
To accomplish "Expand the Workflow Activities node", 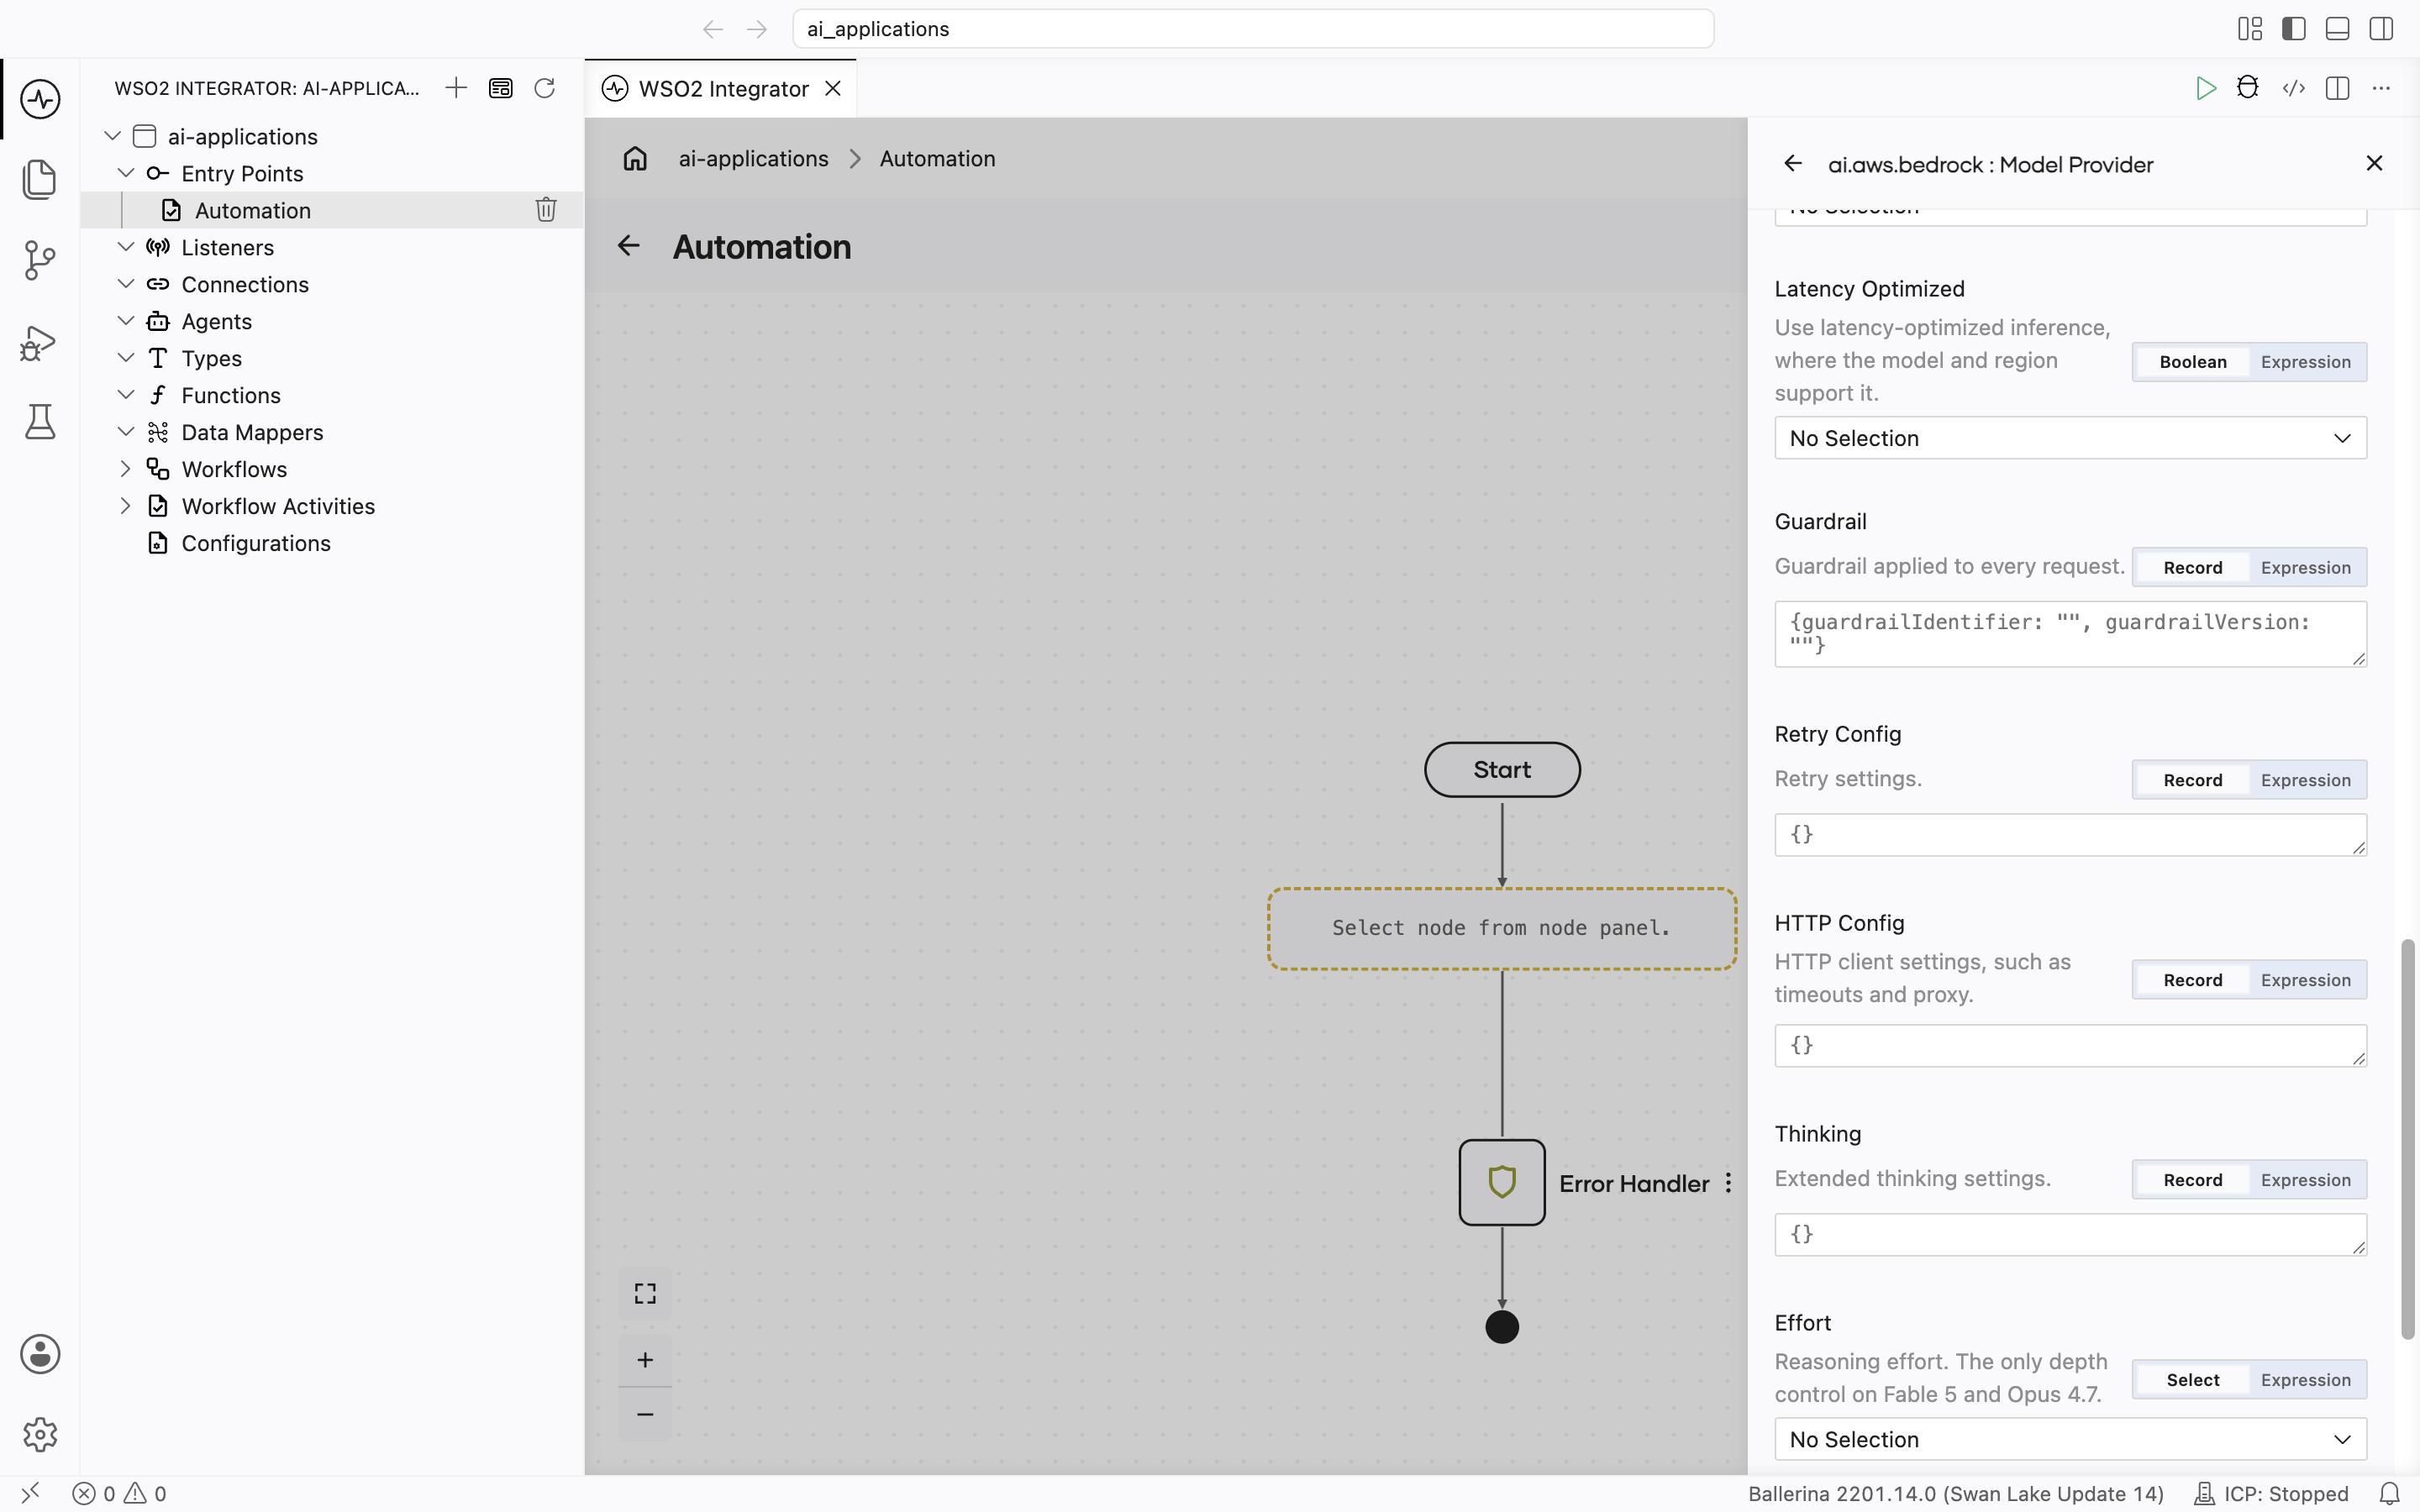I will [125, 506].
